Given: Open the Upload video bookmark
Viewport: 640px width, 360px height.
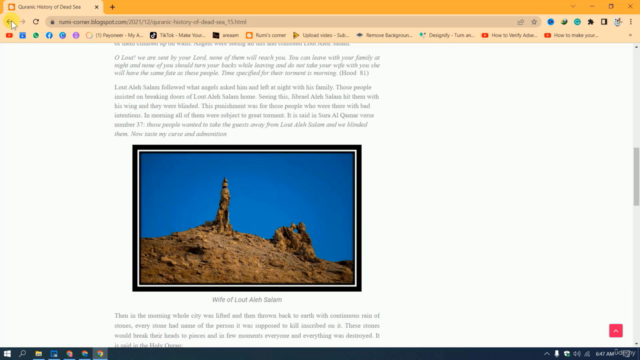Looking at the screenshot, I should click(321, 36).
